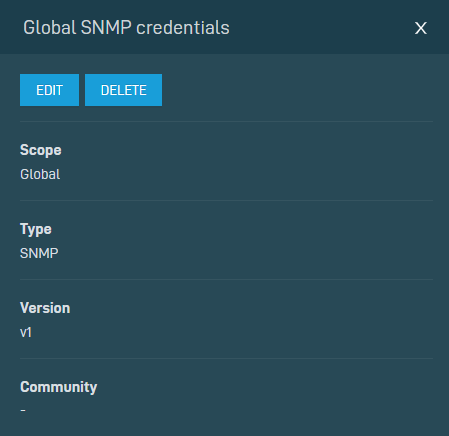Screen dimensions: 449x436
Task: Select the SNMP value under Type
Action: pyautogui.click(x=39, y=253)
